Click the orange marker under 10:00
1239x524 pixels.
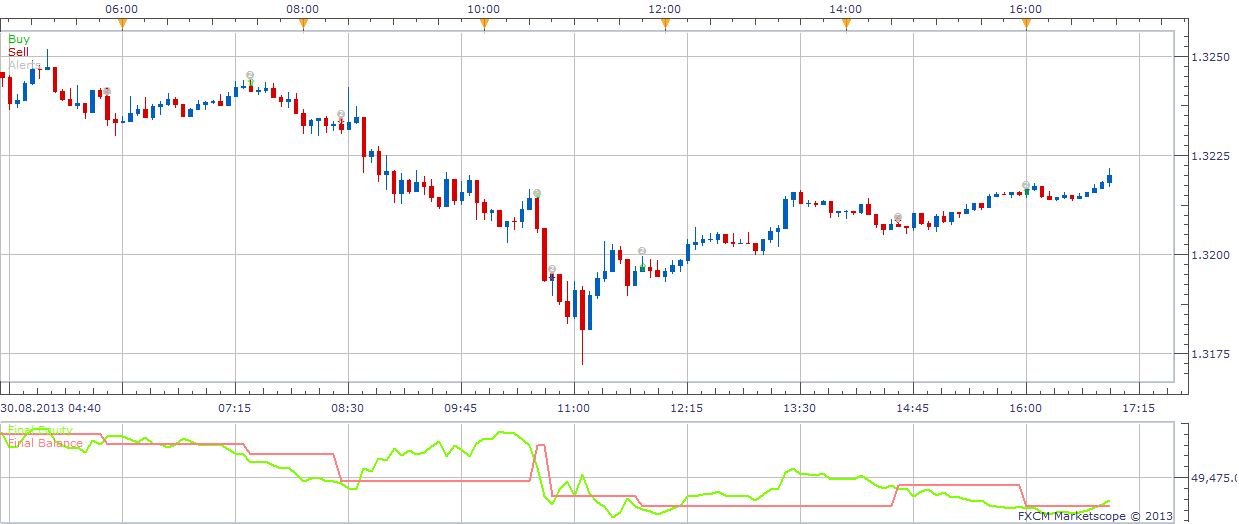coord(484,25)
